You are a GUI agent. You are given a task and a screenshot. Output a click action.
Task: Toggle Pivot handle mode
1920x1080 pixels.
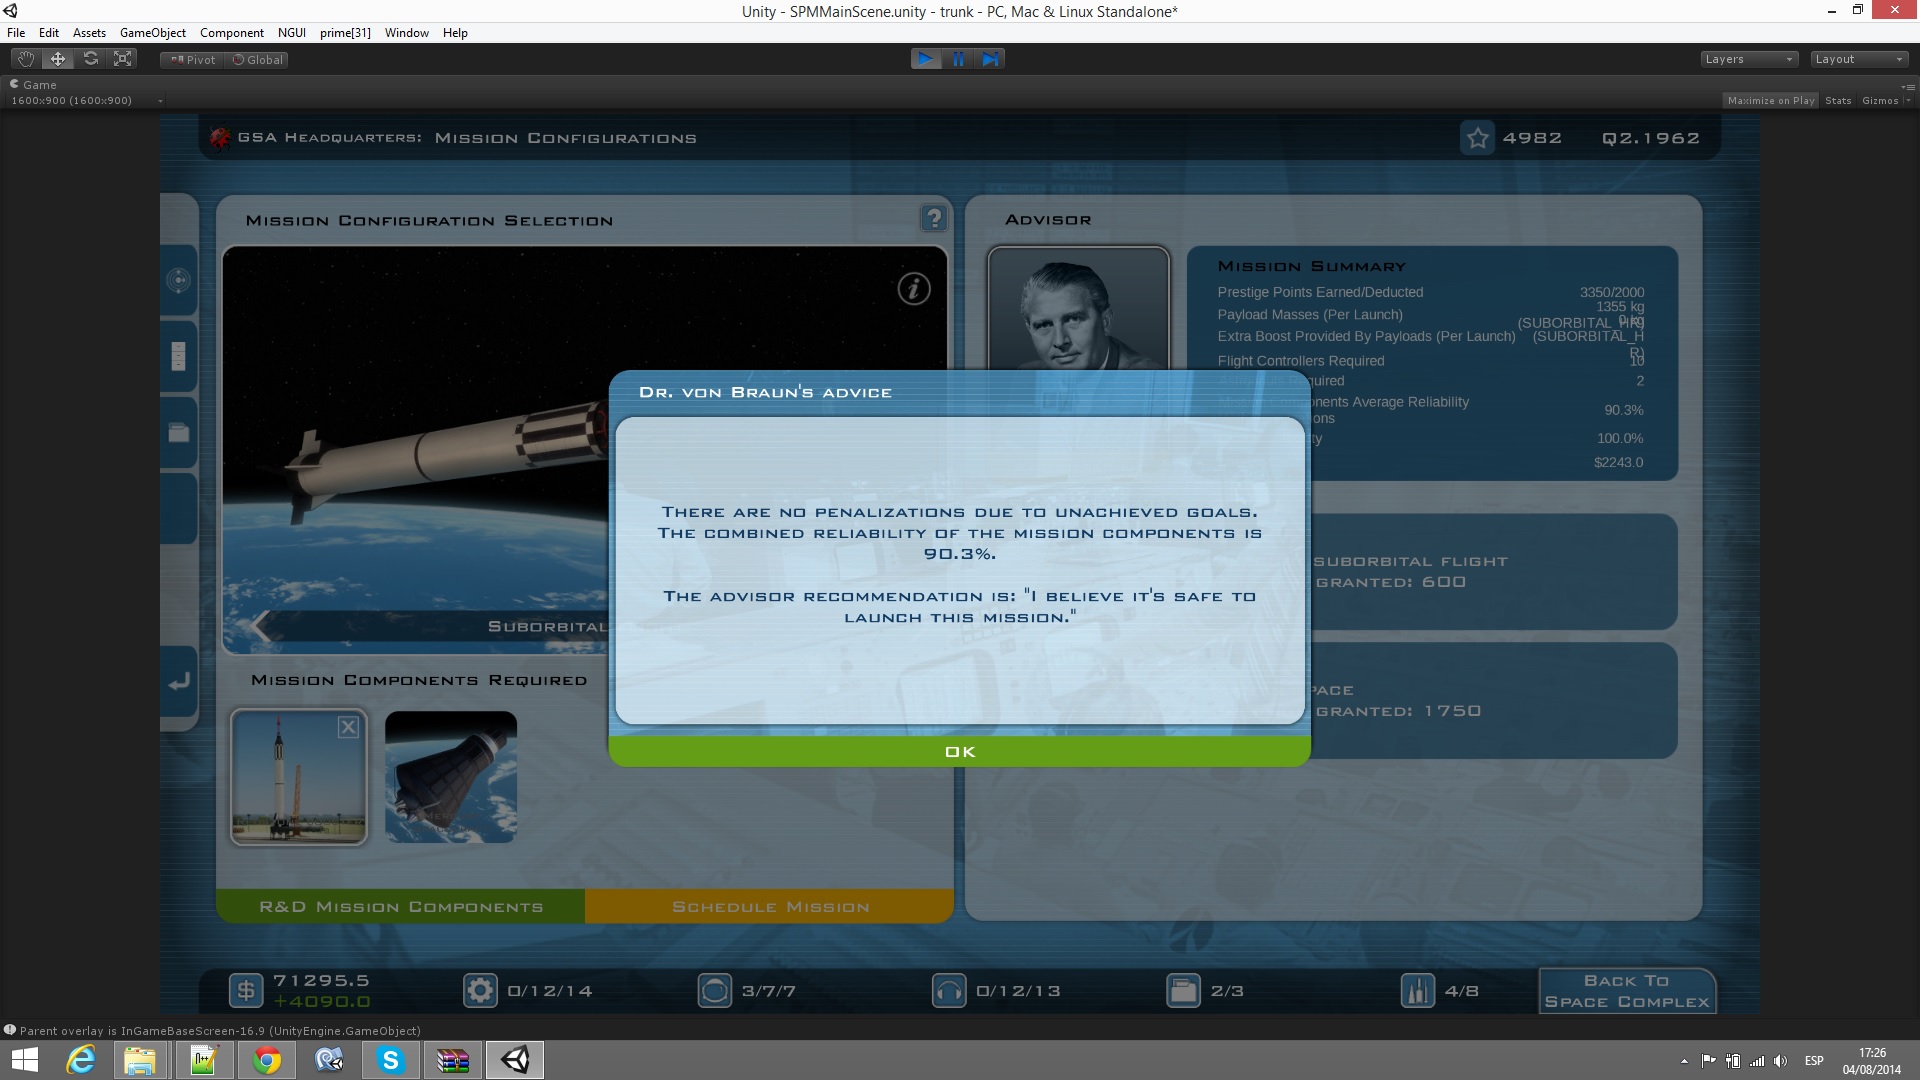193,60
